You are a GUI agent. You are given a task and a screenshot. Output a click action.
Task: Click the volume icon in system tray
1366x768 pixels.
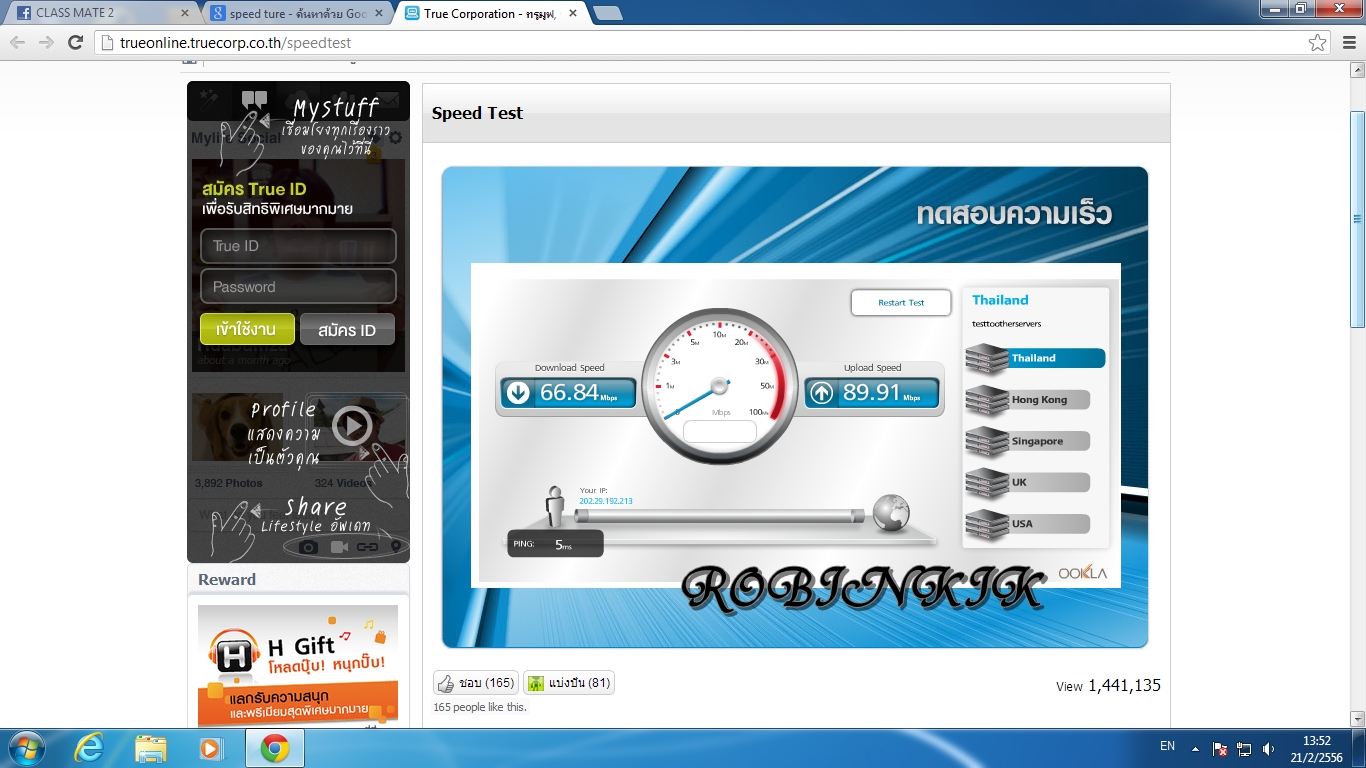point(1269,748)
